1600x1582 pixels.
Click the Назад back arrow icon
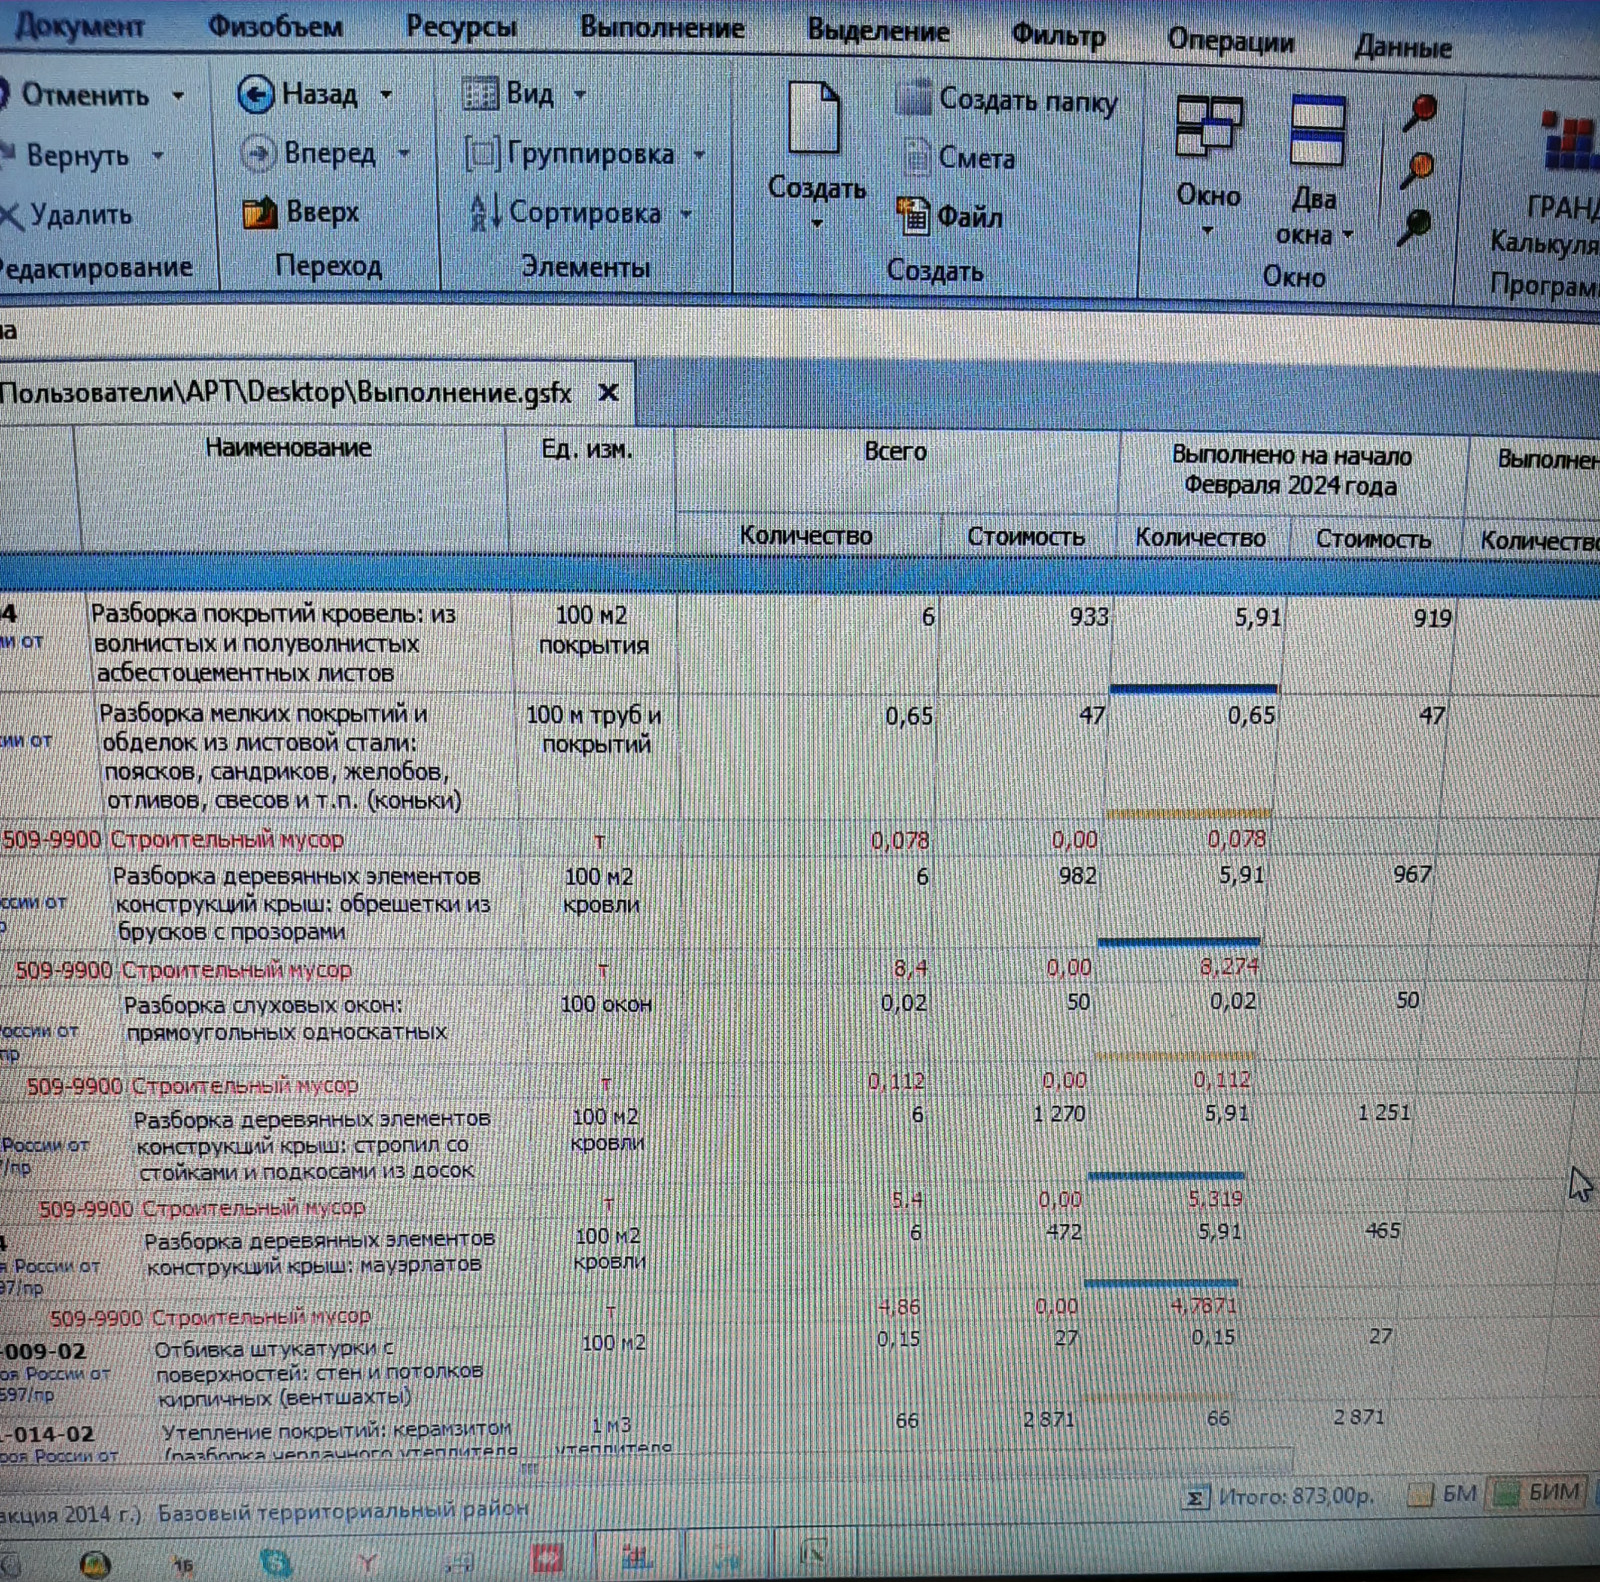tap(256, 95)
